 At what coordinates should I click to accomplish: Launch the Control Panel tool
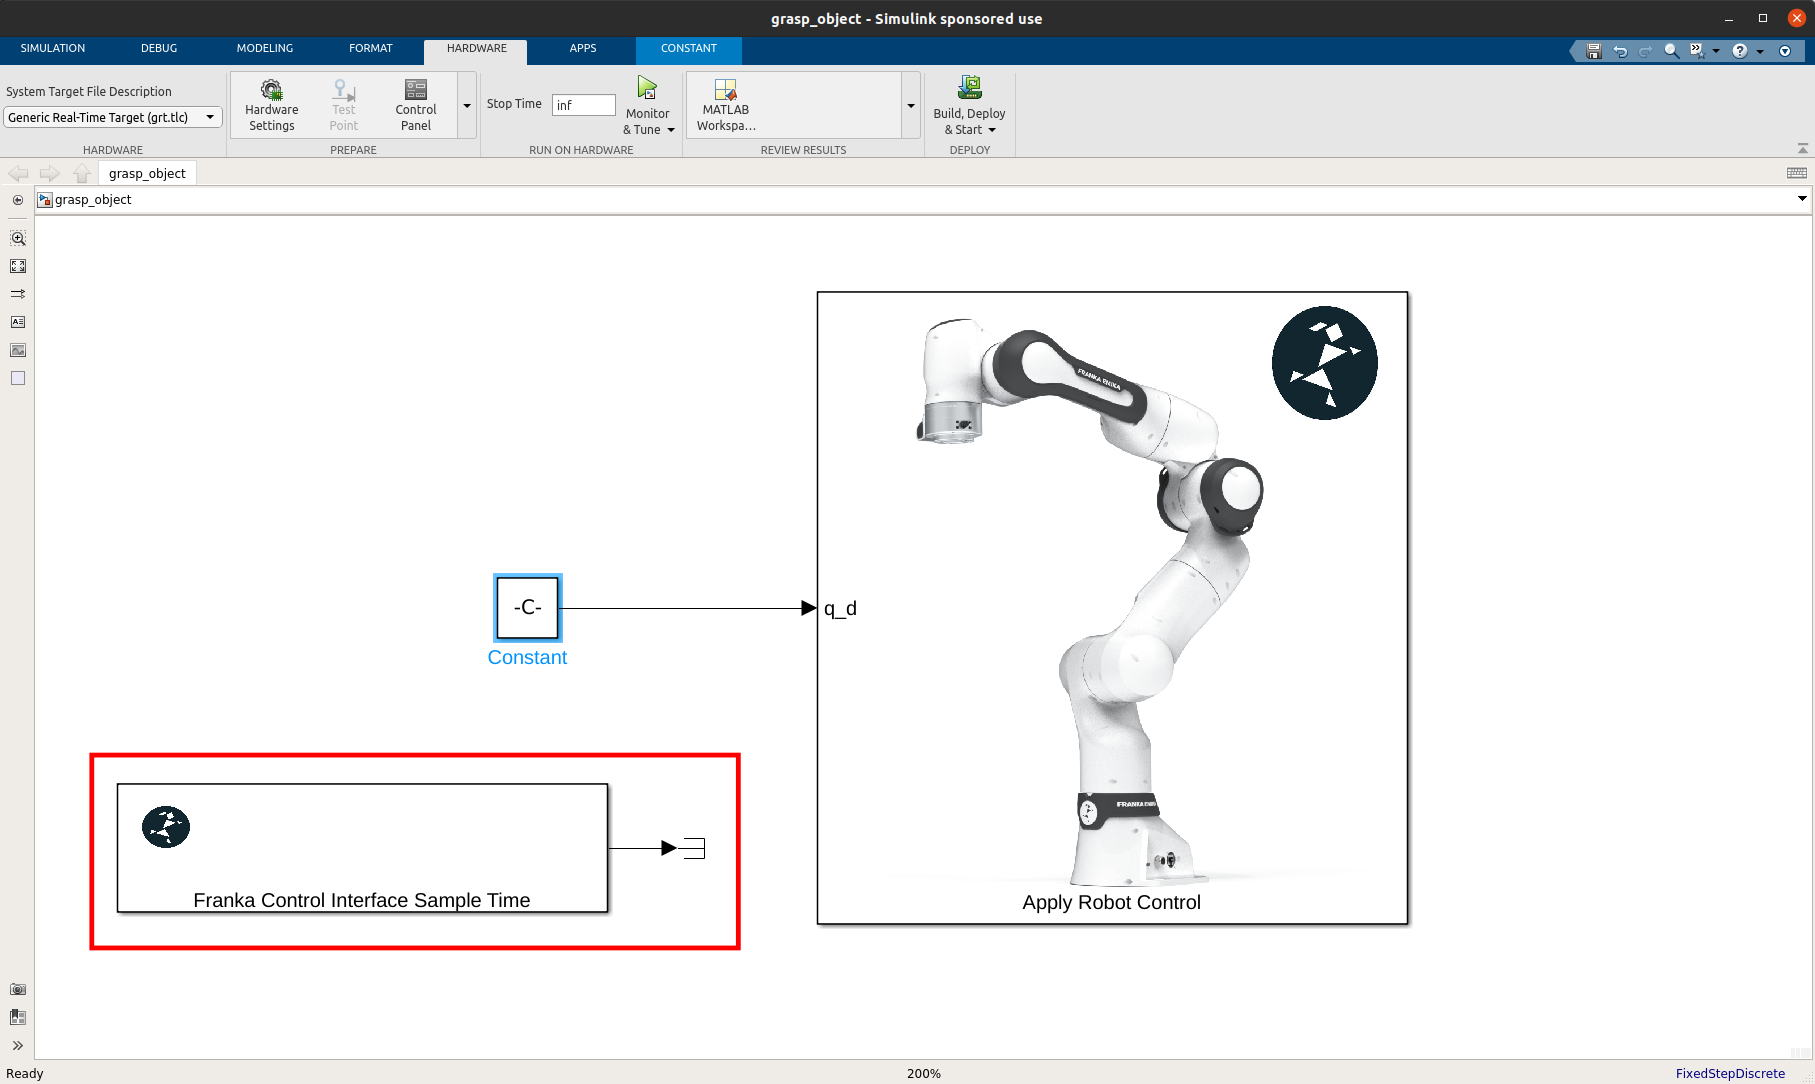click(415, 104)
